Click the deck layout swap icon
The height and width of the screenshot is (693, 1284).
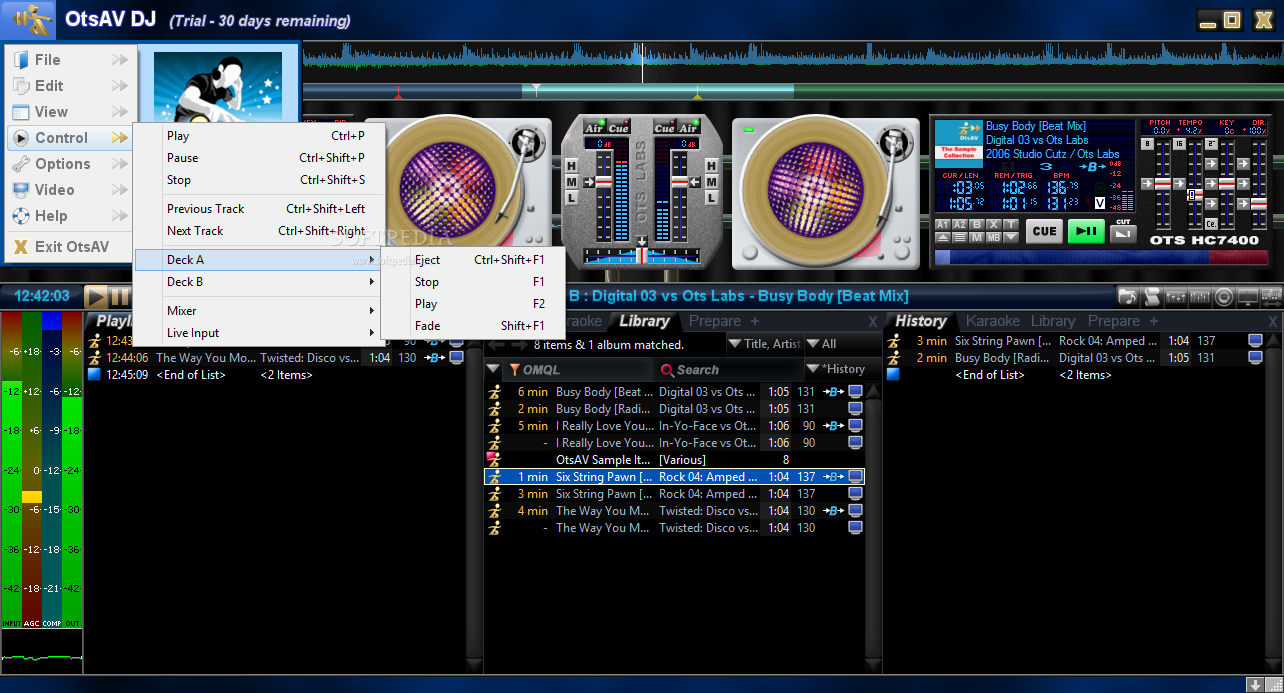[x=1271, y=297]
